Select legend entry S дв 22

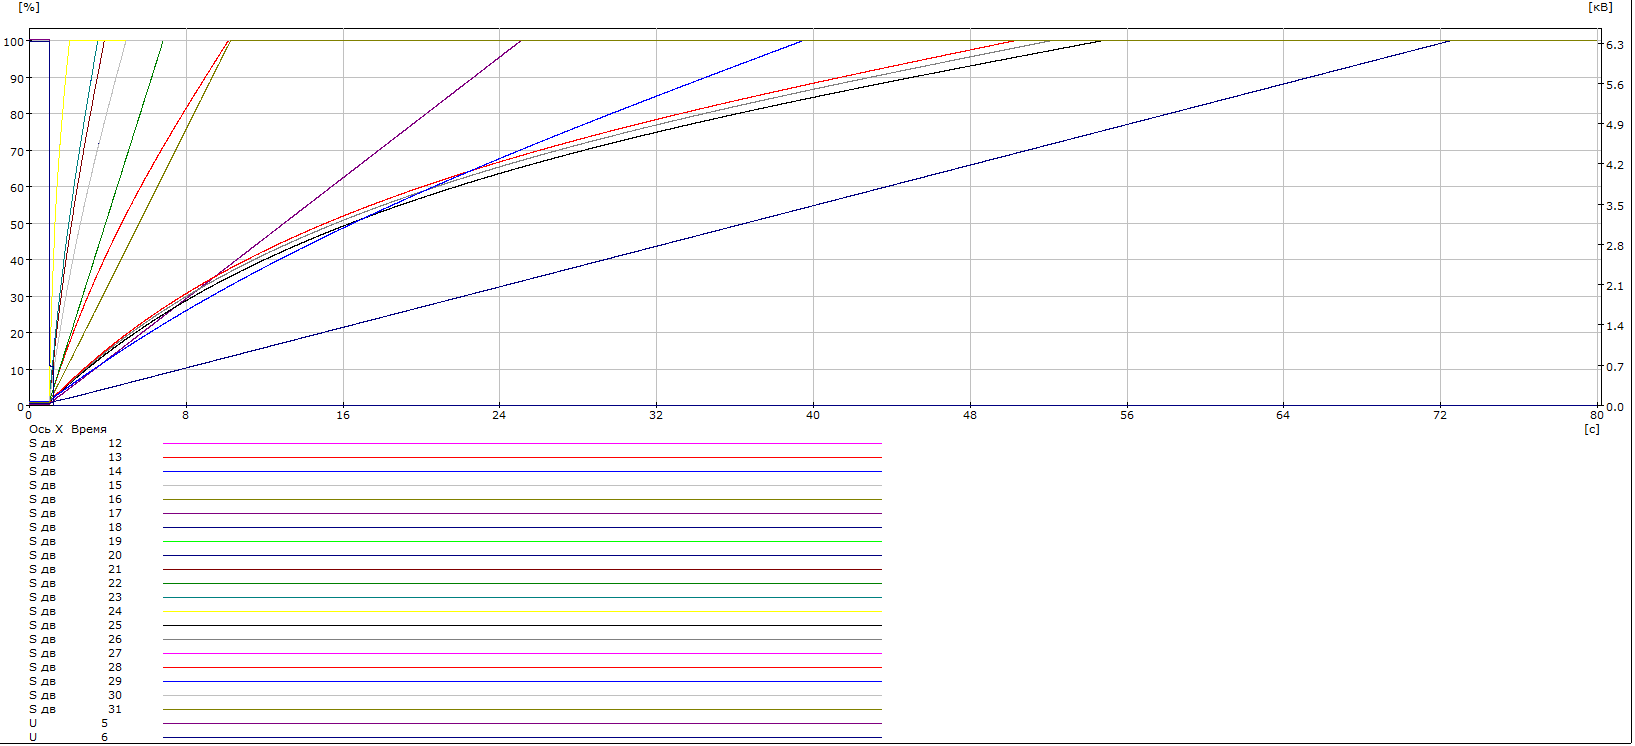click(x=75, y=583)
